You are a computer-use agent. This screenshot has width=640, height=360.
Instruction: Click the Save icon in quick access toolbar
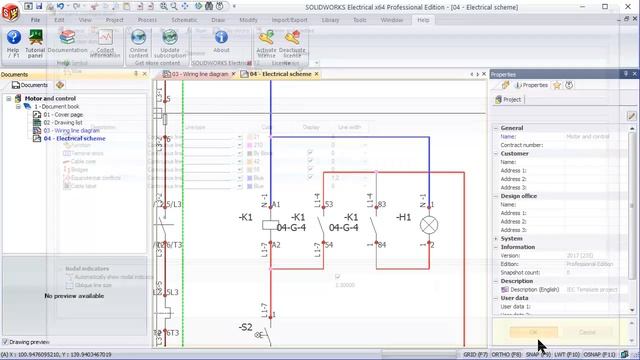[x=39, y=6]
